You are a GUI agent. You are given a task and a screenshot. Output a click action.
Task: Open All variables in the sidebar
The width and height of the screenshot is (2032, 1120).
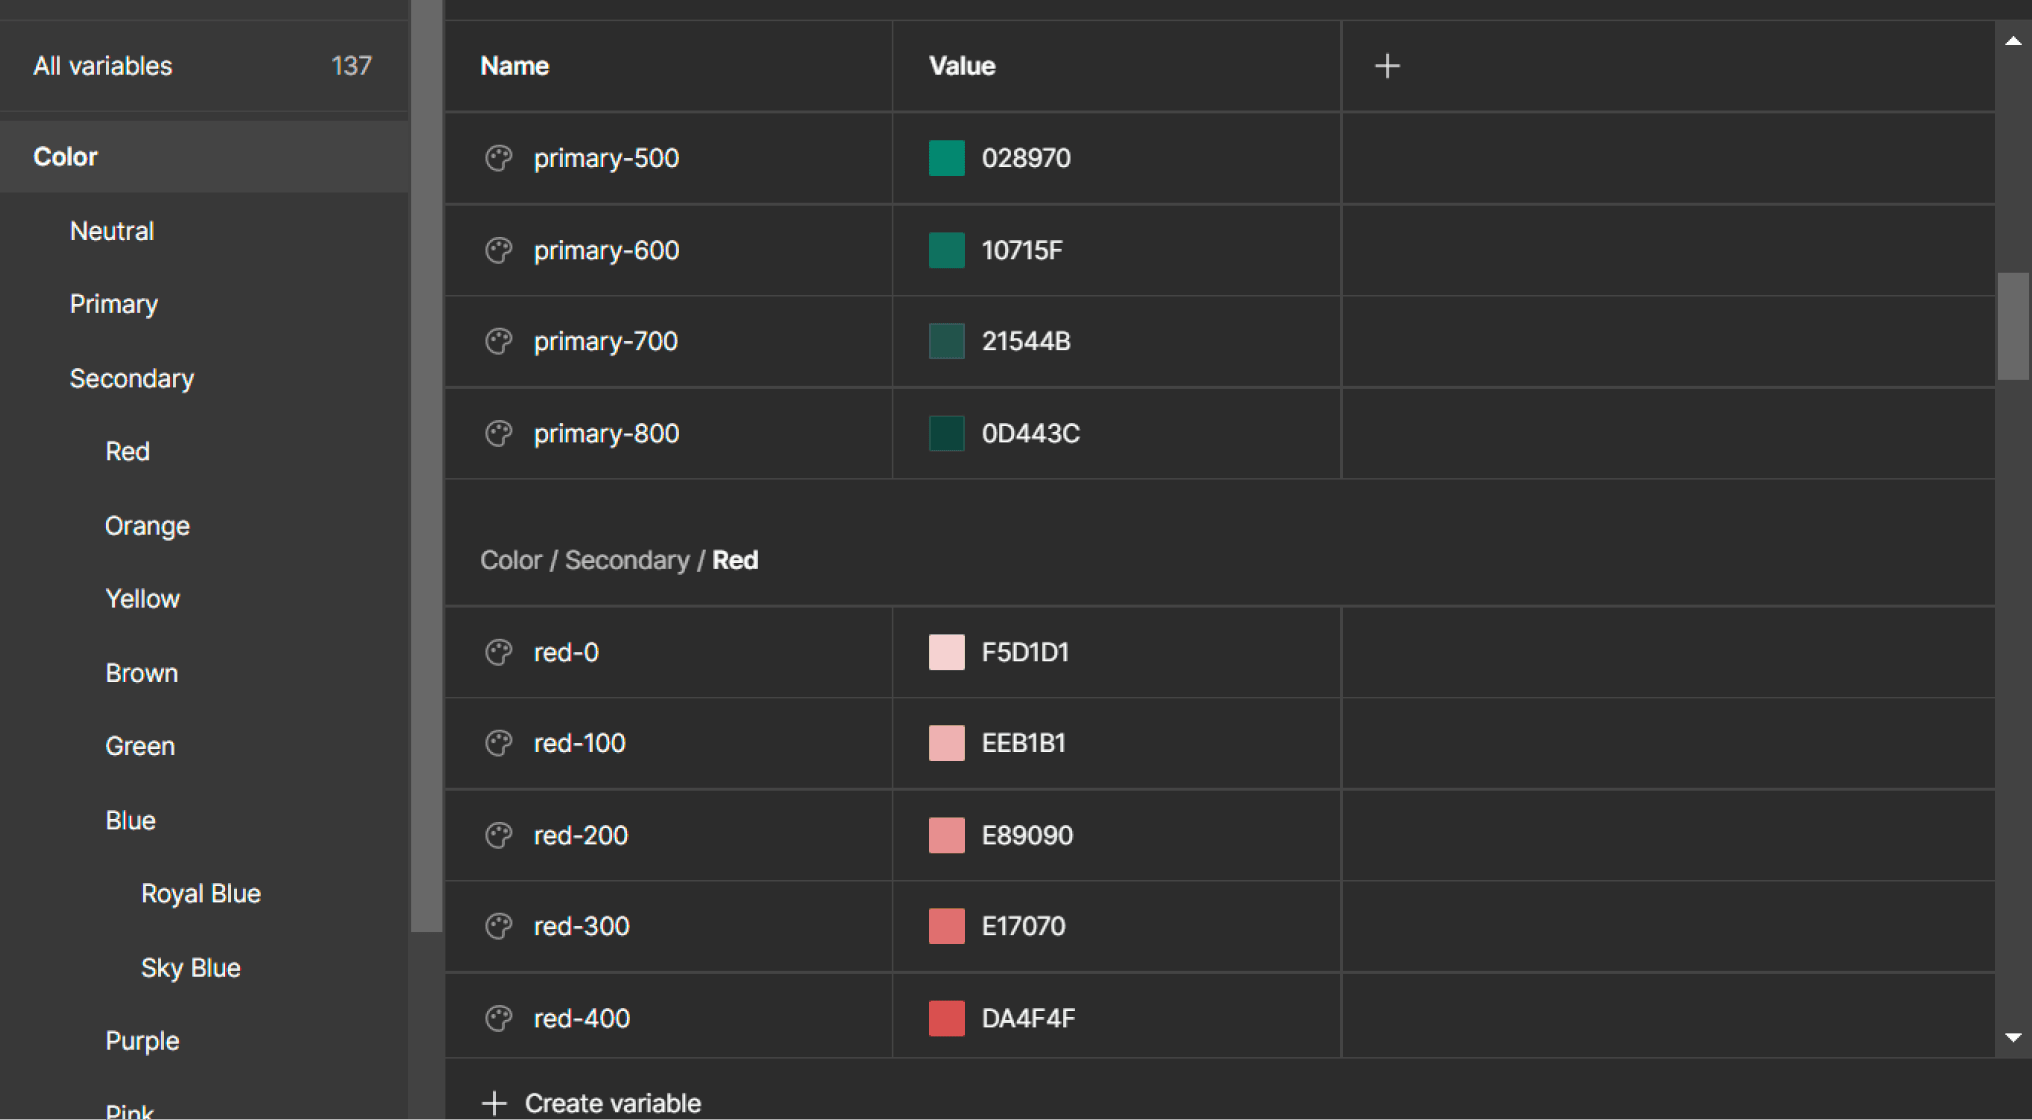click(x=103, y=65)
